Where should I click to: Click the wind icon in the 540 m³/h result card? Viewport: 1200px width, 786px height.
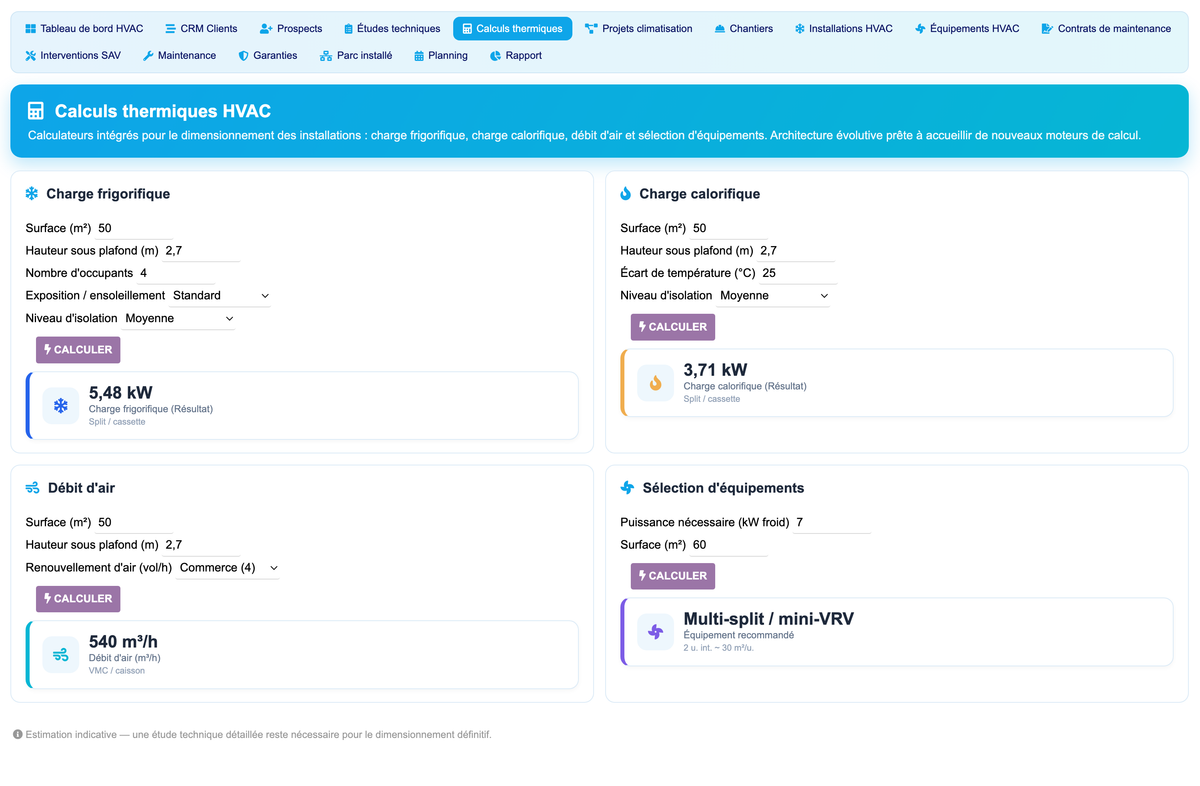pyautogui.click(x=61, y=655)
